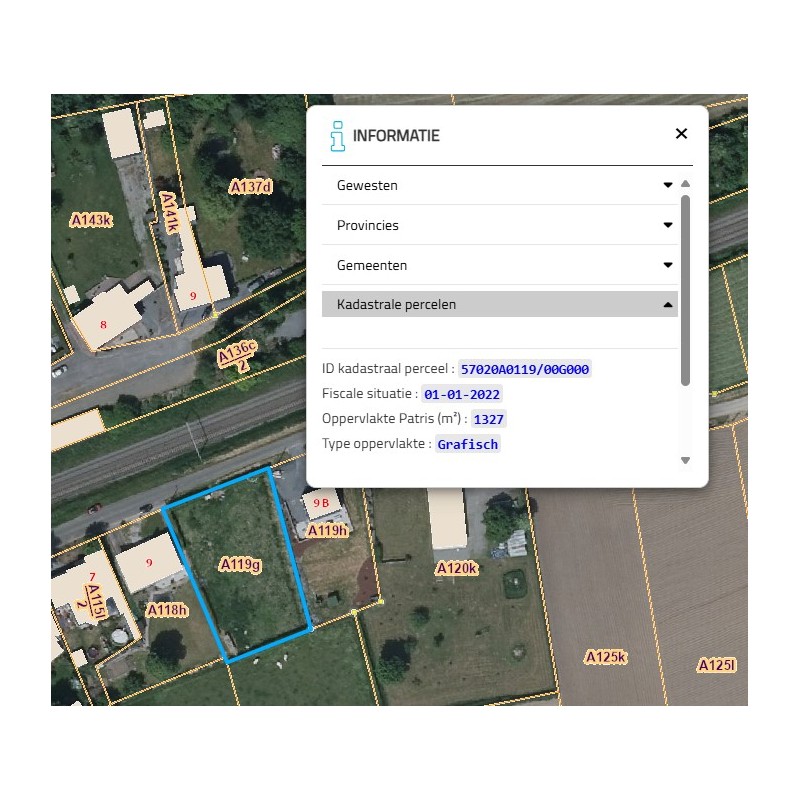Click the panel scrollbar thumb
Viewport: 800px width, 800px height.
[685, 290]
